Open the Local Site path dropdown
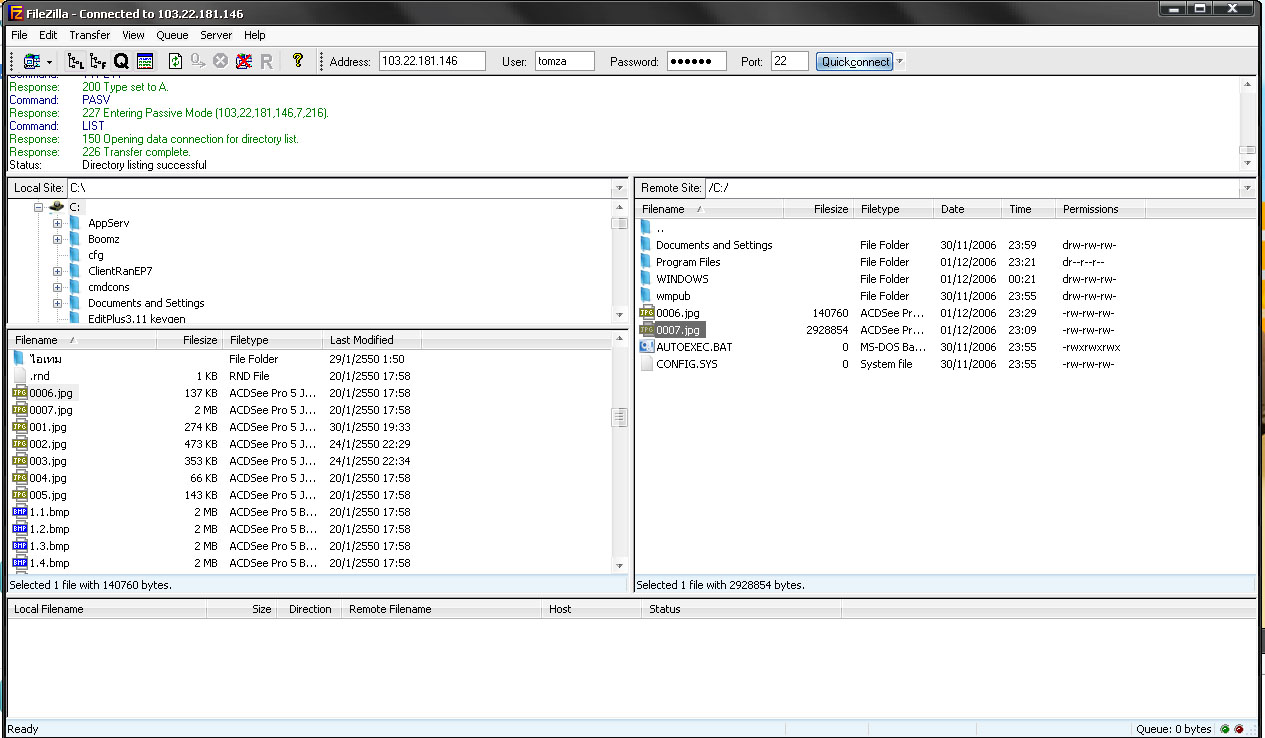This screenshot has width=1265, height=738. [620, 188]
